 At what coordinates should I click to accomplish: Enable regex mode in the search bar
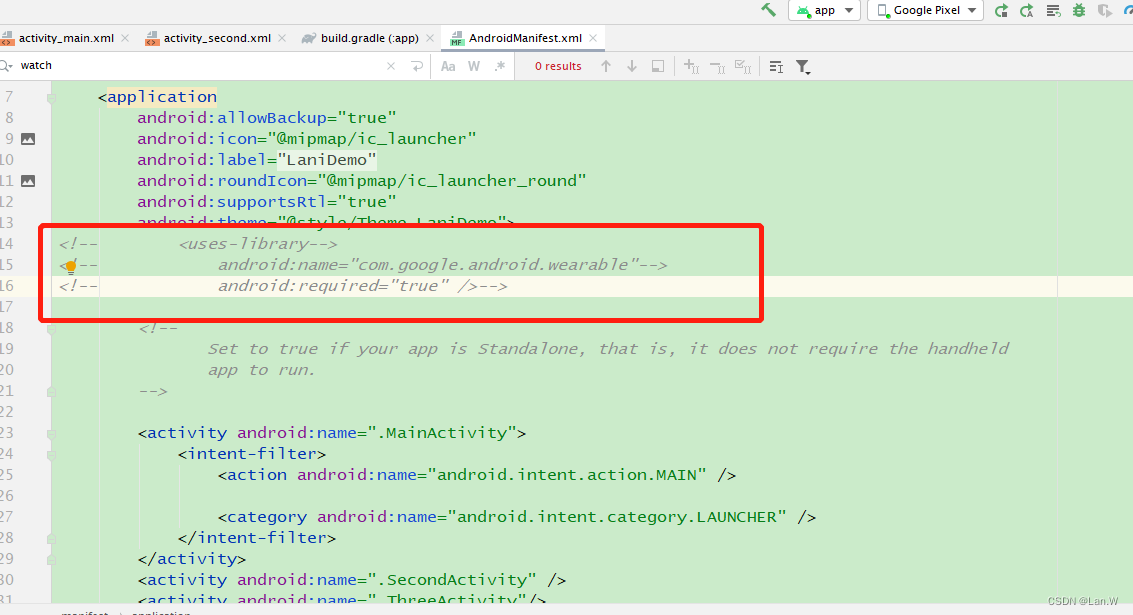click(x=498, y=66)
